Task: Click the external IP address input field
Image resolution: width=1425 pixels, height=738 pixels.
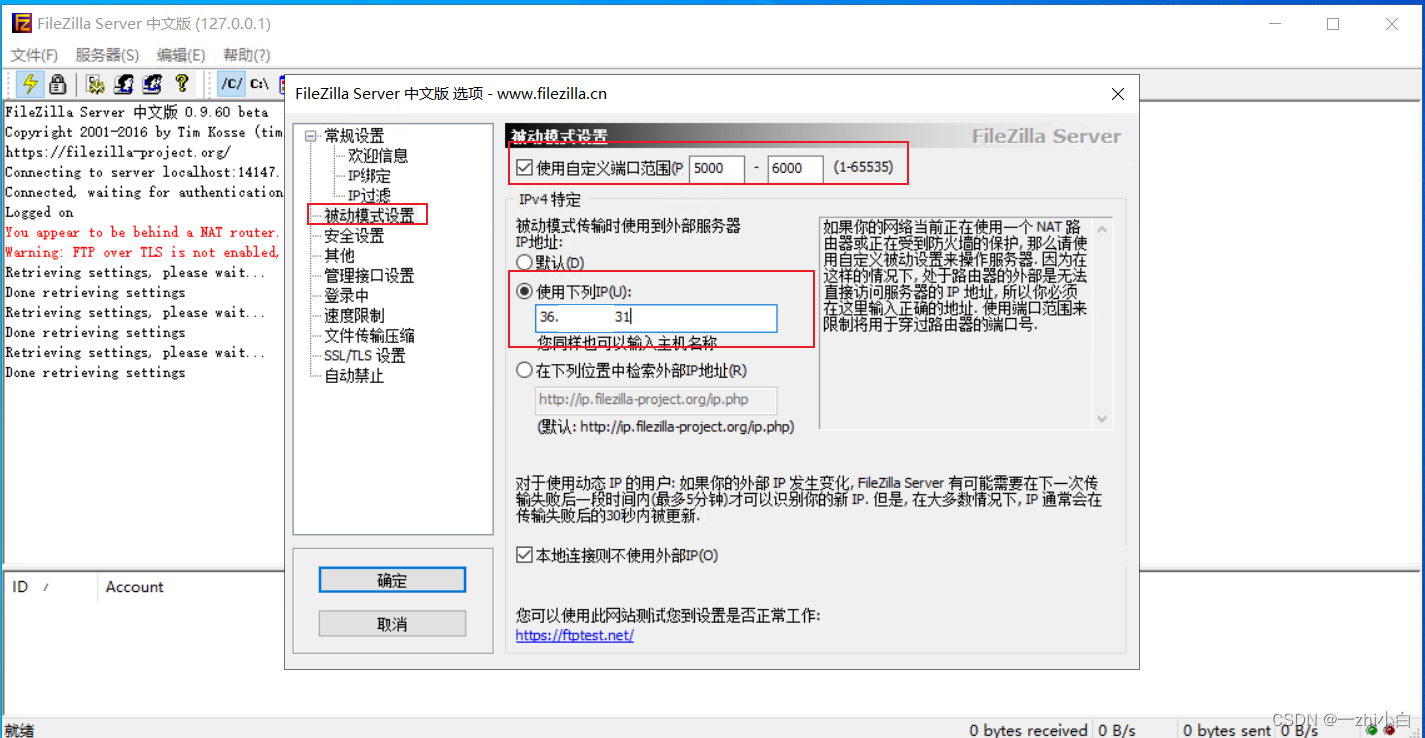Action: 656,317
